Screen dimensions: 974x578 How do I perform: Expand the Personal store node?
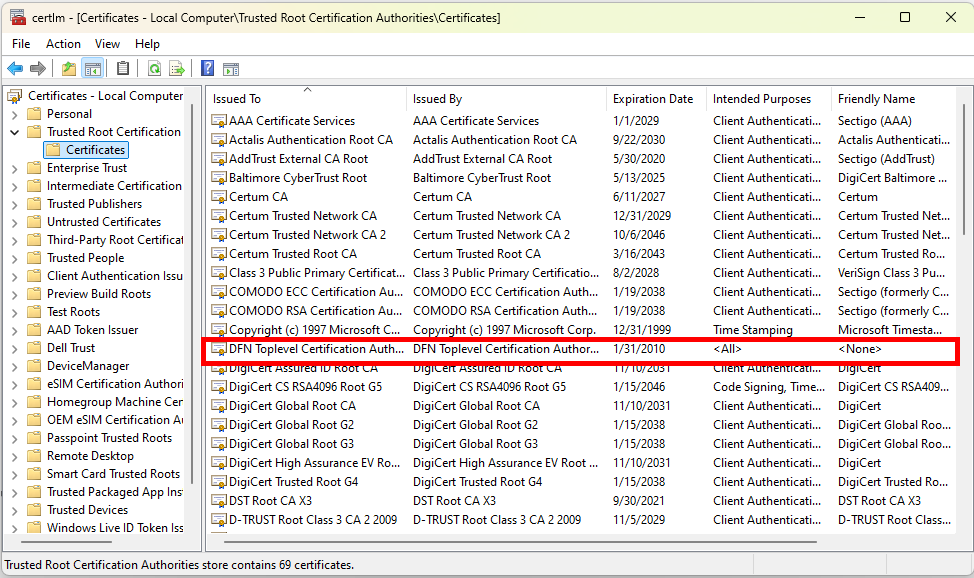pos(15,114)
